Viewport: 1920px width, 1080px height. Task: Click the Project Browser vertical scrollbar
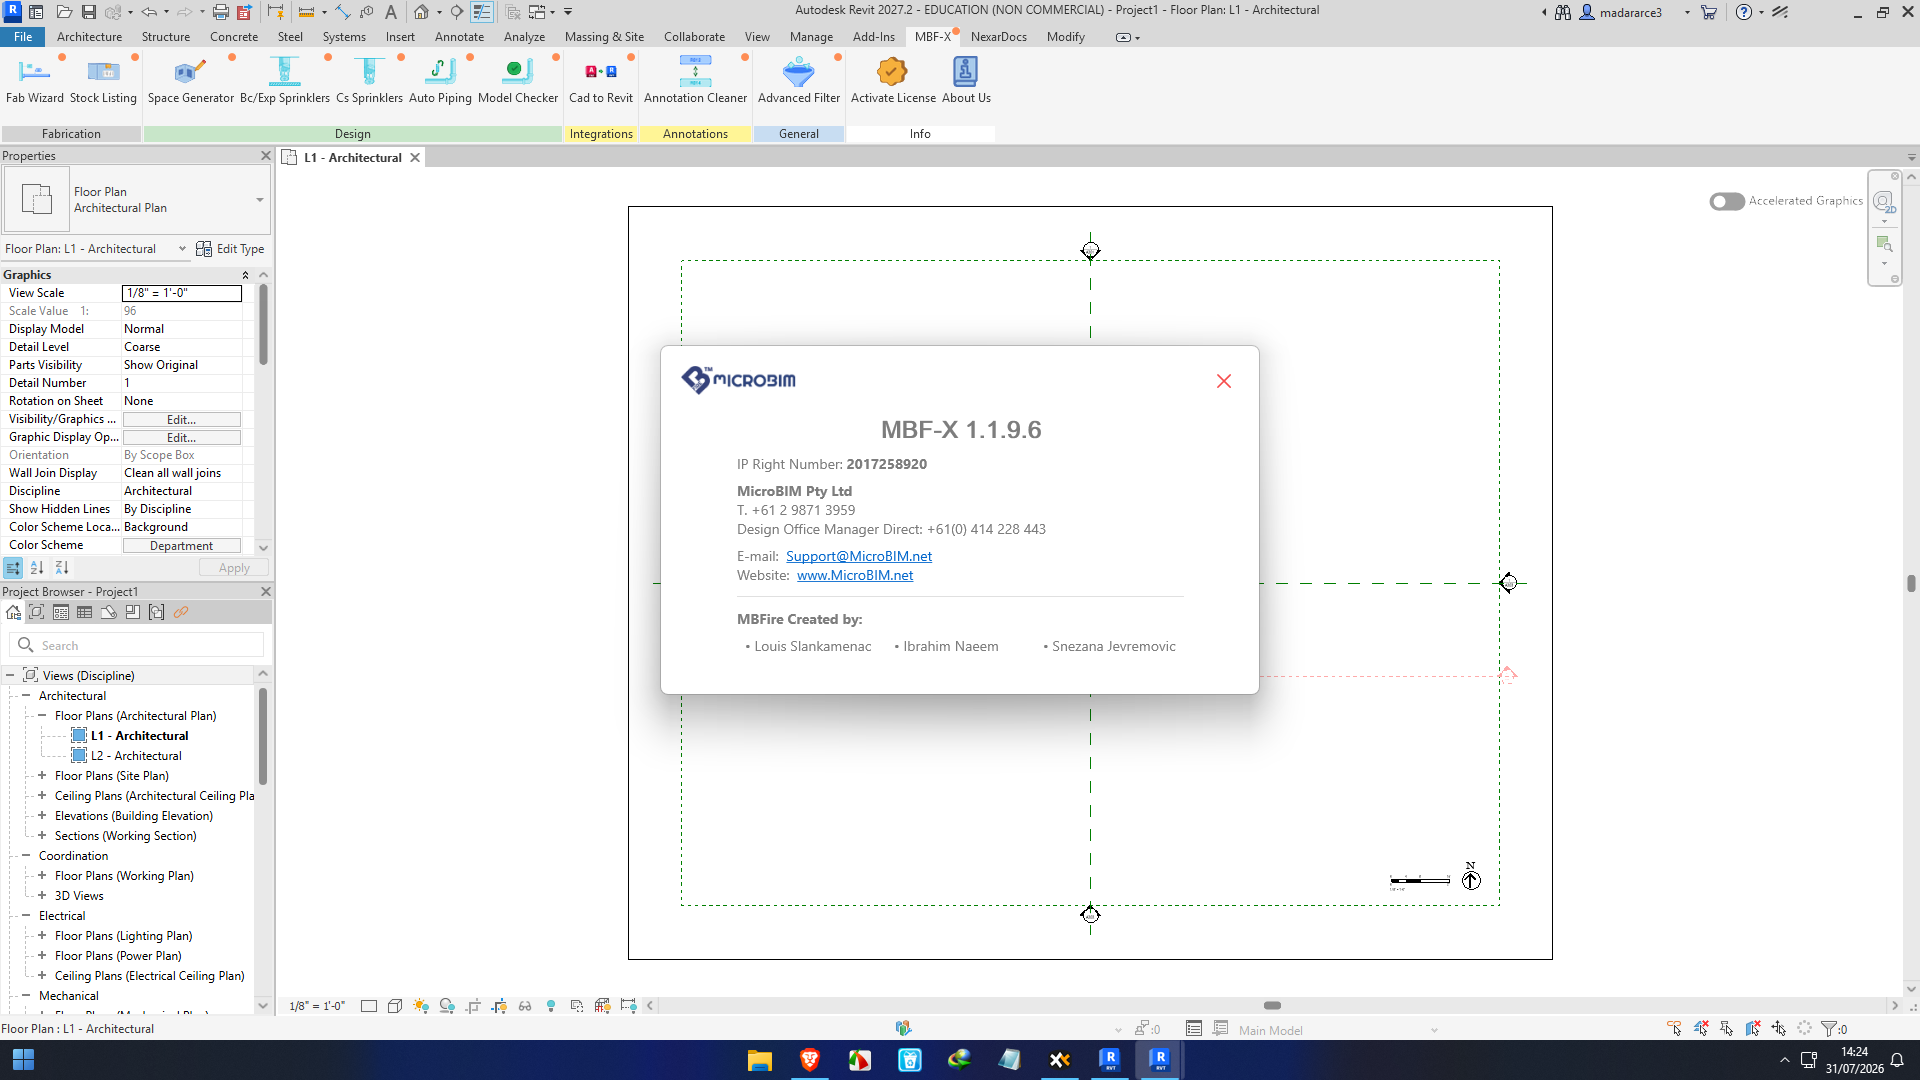[x=263, y=735]
